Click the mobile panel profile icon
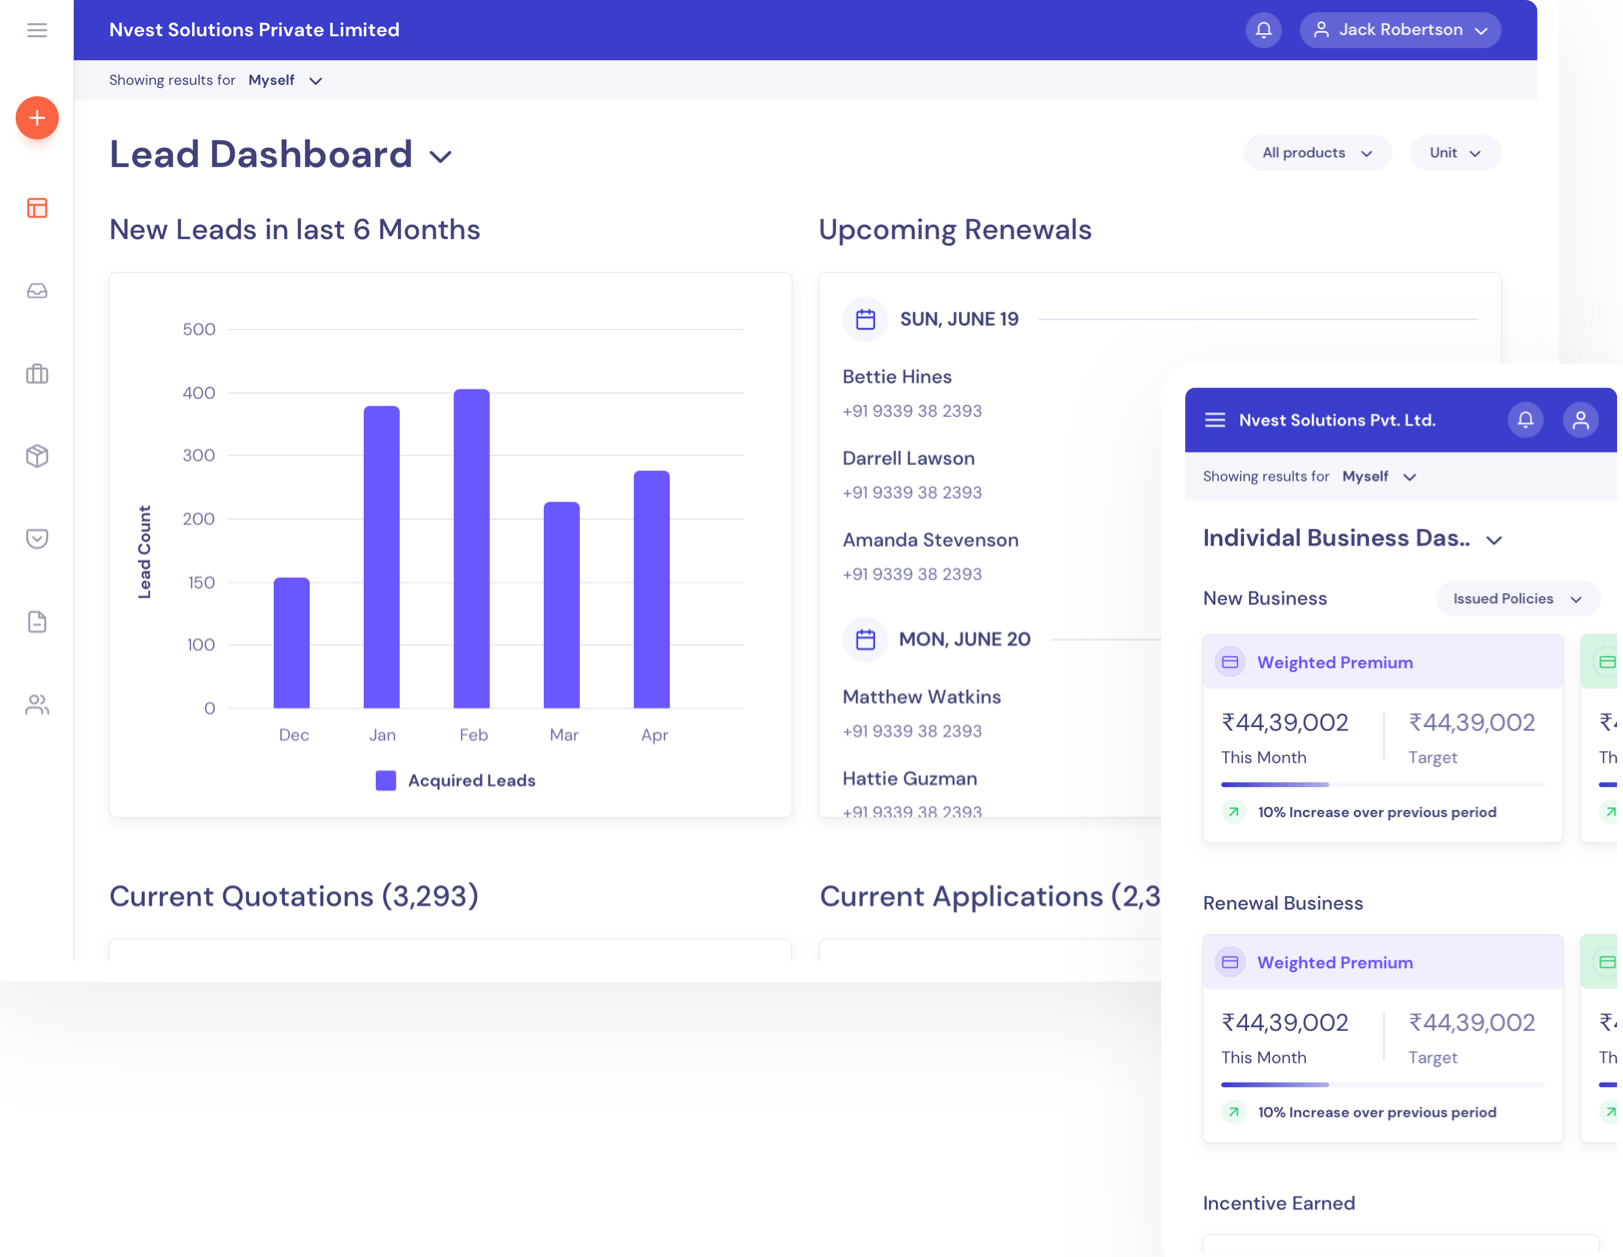 1580,420
